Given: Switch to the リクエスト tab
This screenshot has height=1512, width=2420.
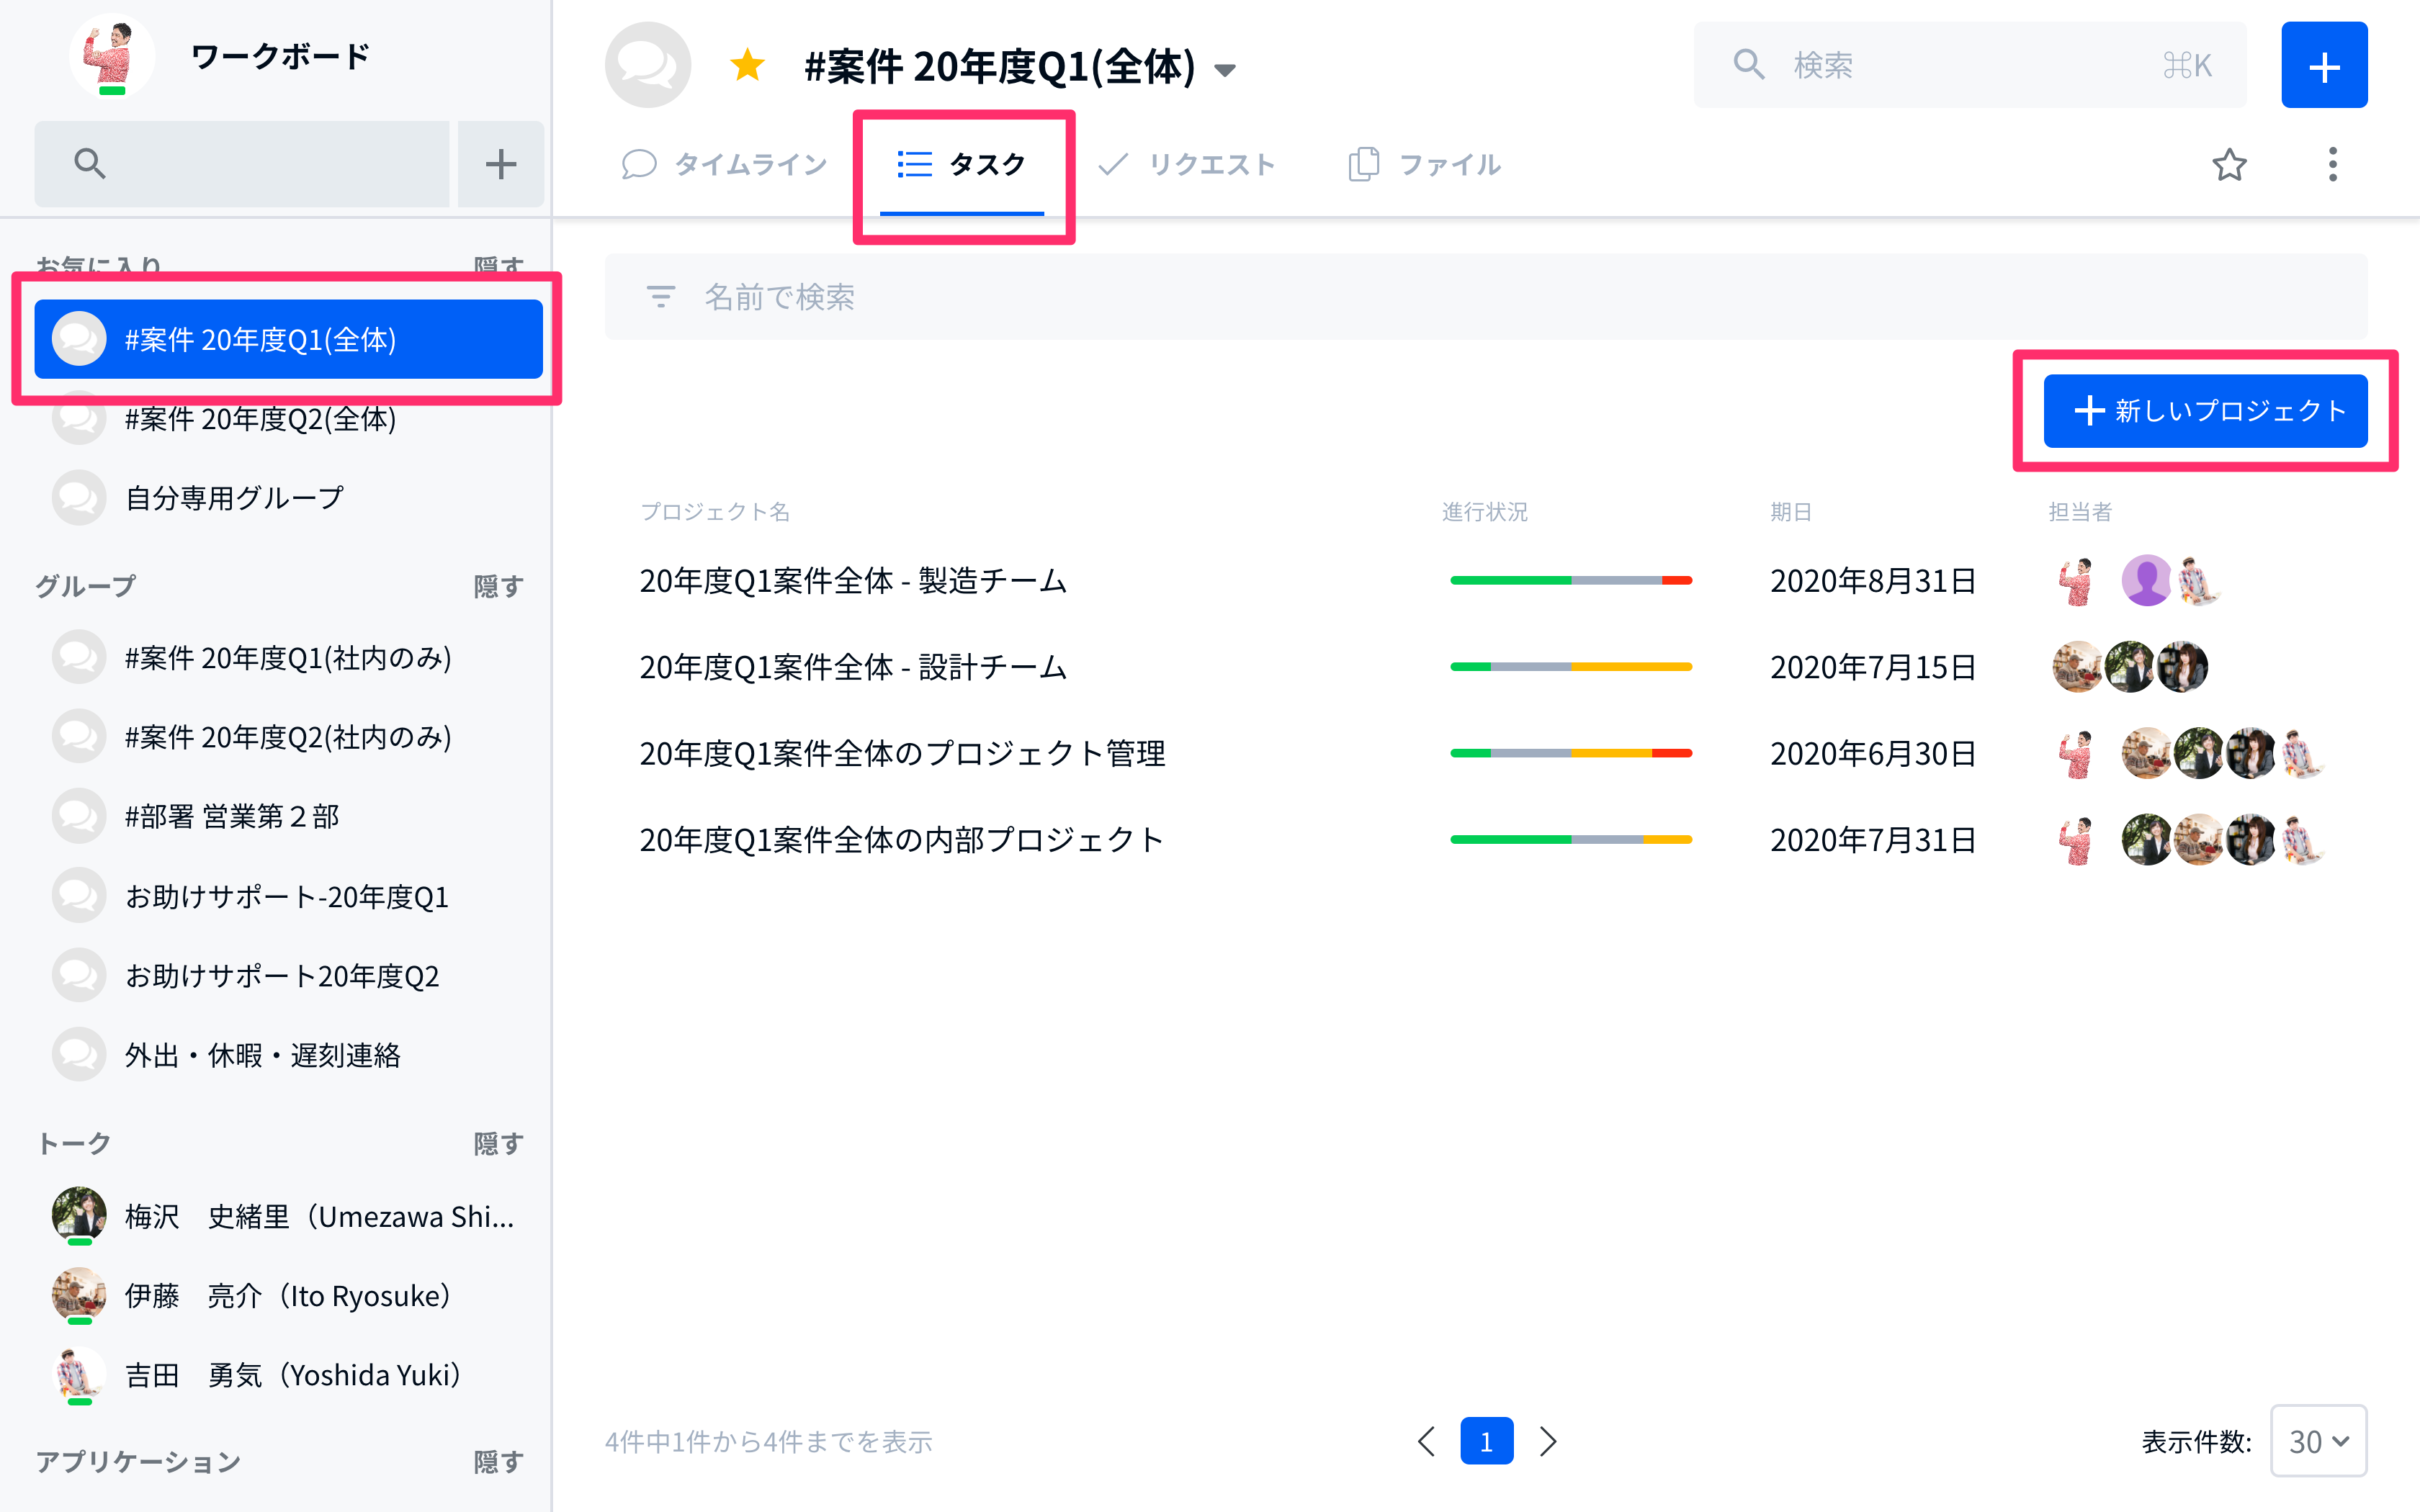Looking at the screenshot, I should click(1186, 165).
